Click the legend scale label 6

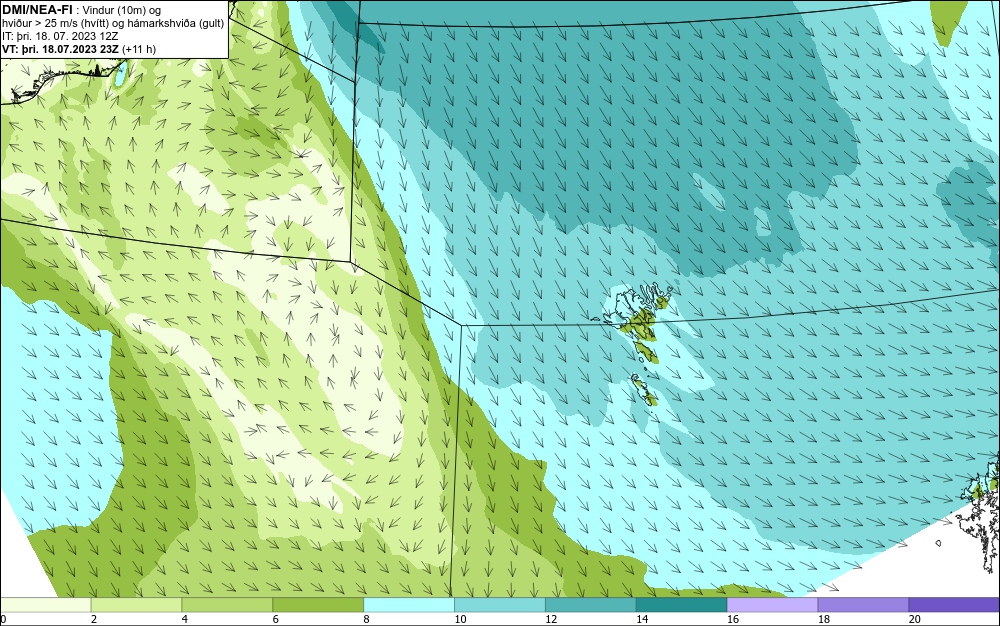pos(276,619)
